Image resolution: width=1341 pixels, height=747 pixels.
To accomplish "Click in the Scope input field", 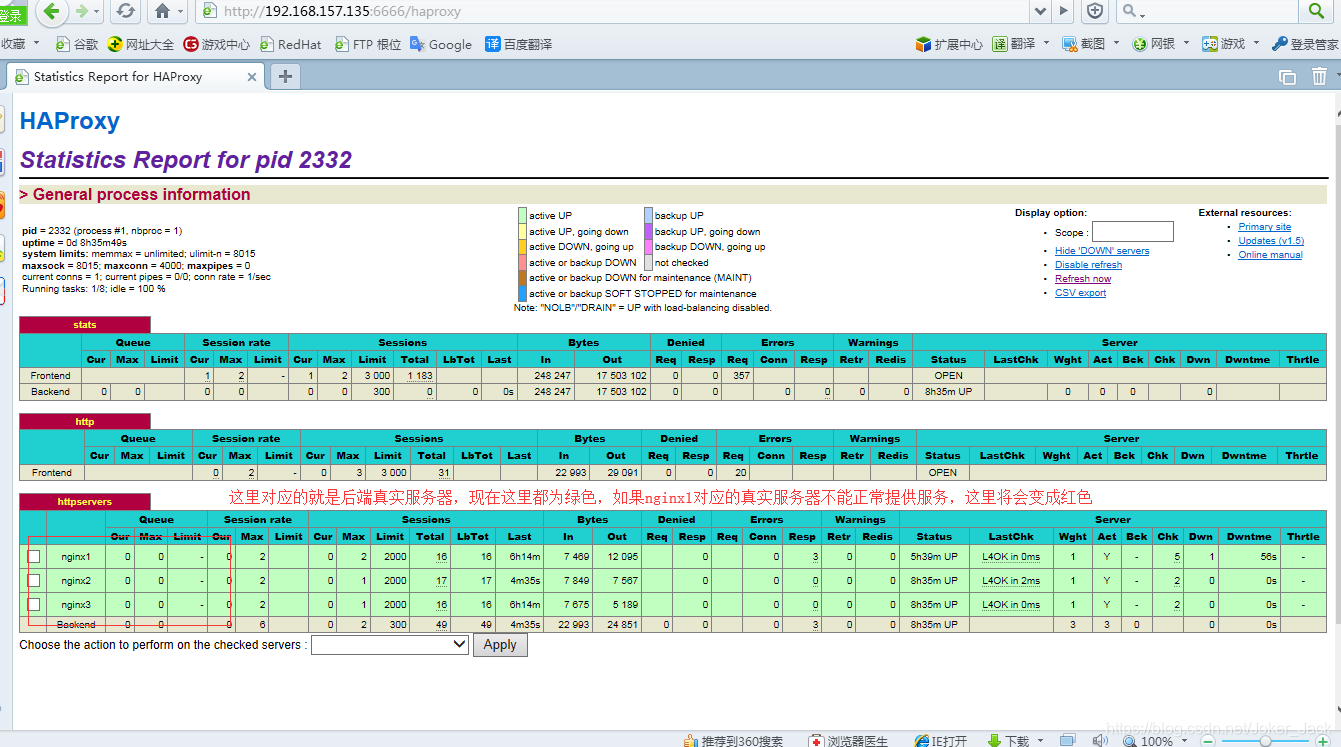I will pyautogui.click(x=1133, y=232).
